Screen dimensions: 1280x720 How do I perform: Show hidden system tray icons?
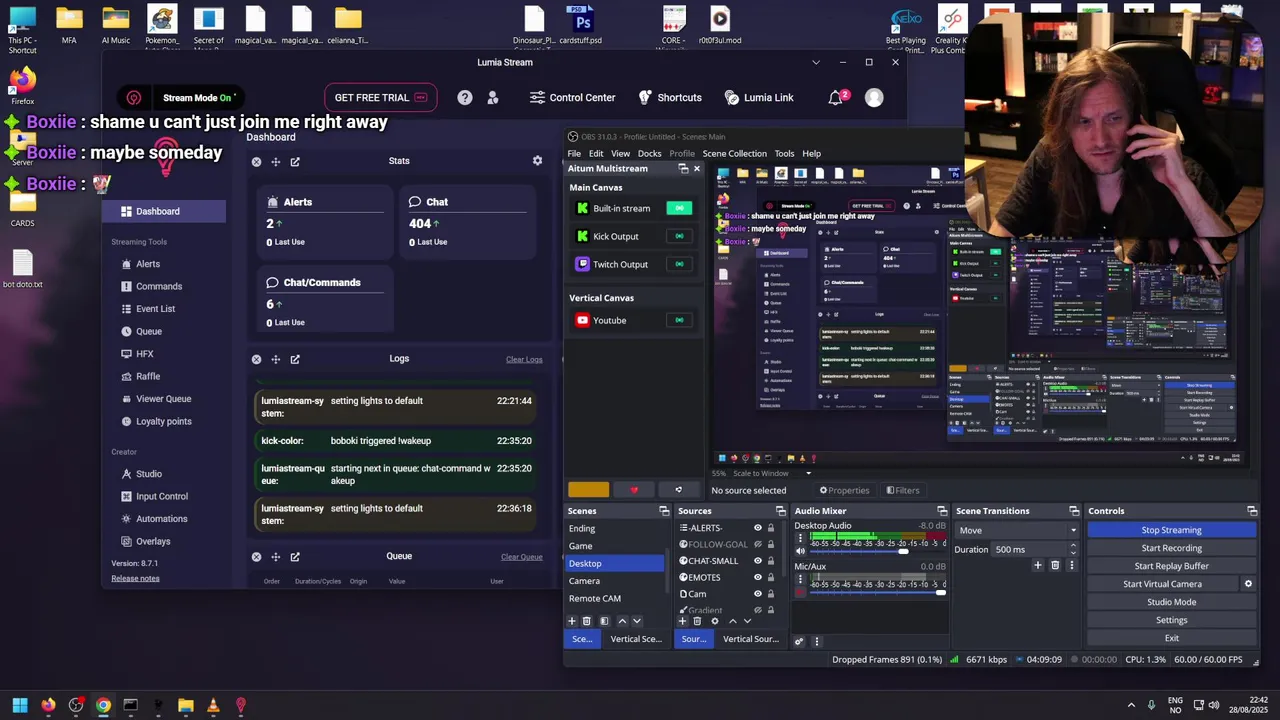coord(1131,705)
